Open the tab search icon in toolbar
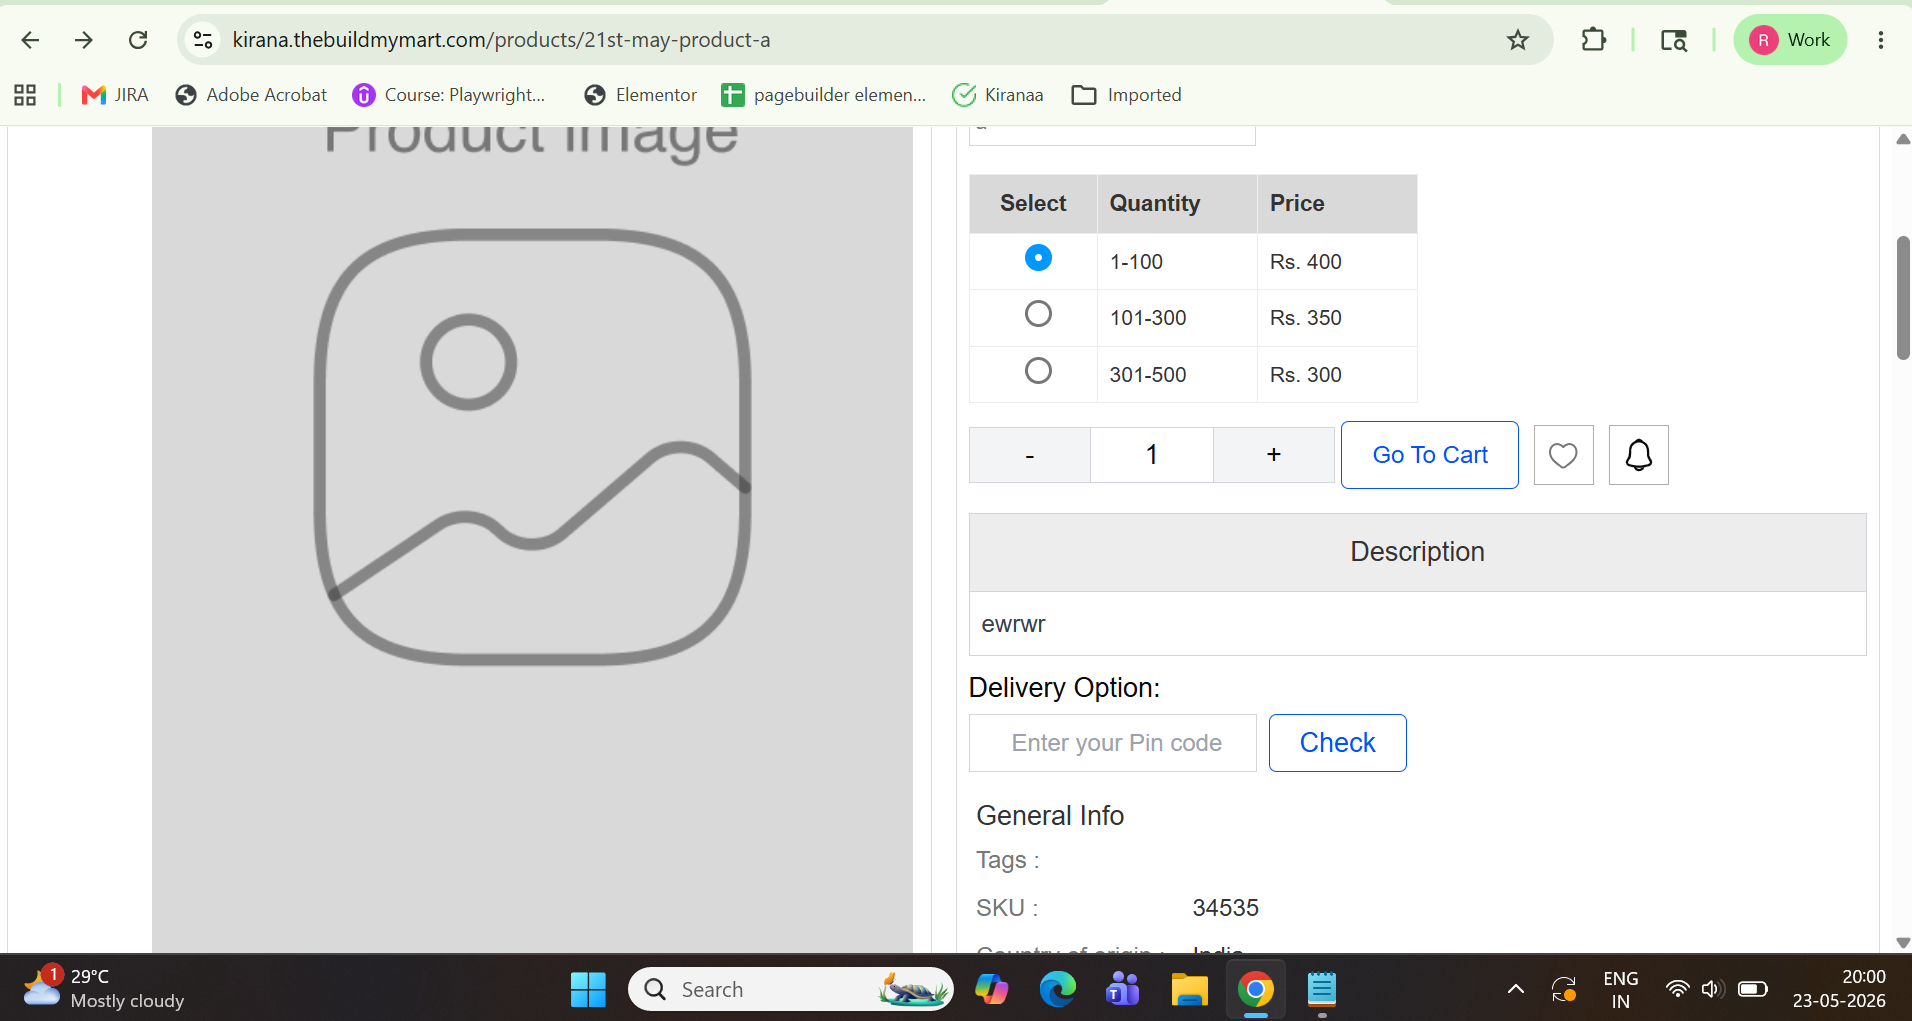Screen dimensions: 1912x1021 click(1674, 40)
